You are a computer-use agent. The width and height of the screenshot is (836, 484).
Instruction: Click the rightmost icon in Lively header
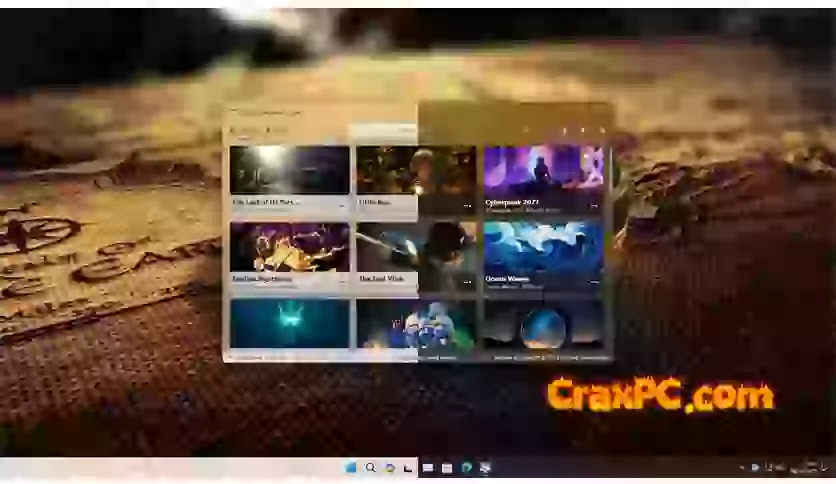coord(602,130)
